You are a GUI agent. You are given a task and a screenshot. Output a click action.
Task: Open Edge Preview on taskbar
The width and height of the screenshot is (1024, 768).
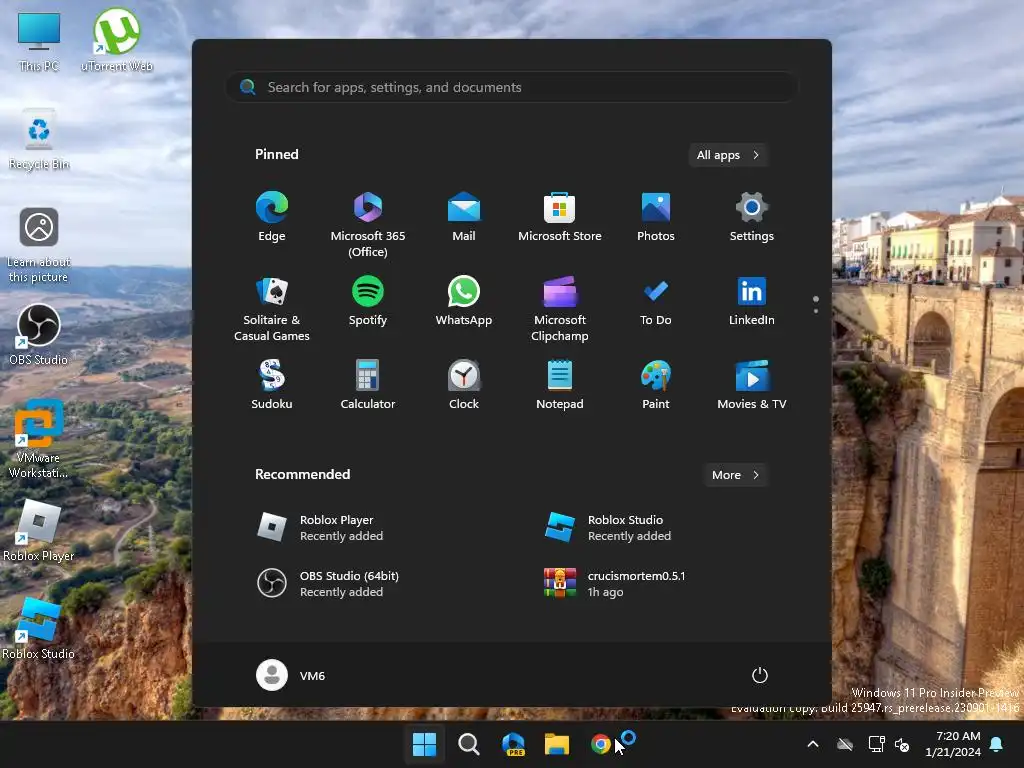513,743
